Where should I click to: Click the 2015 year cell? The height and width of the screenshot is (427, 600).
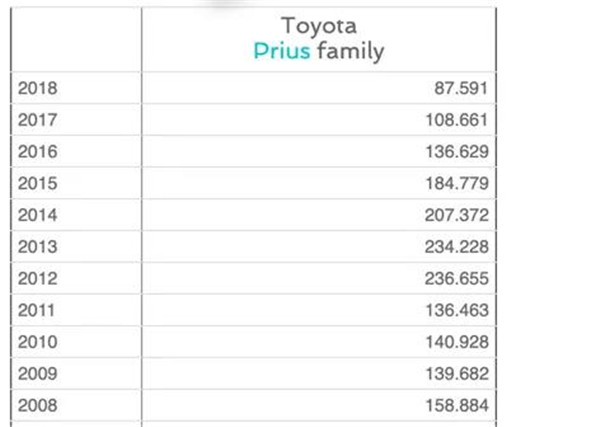point(38,184)
